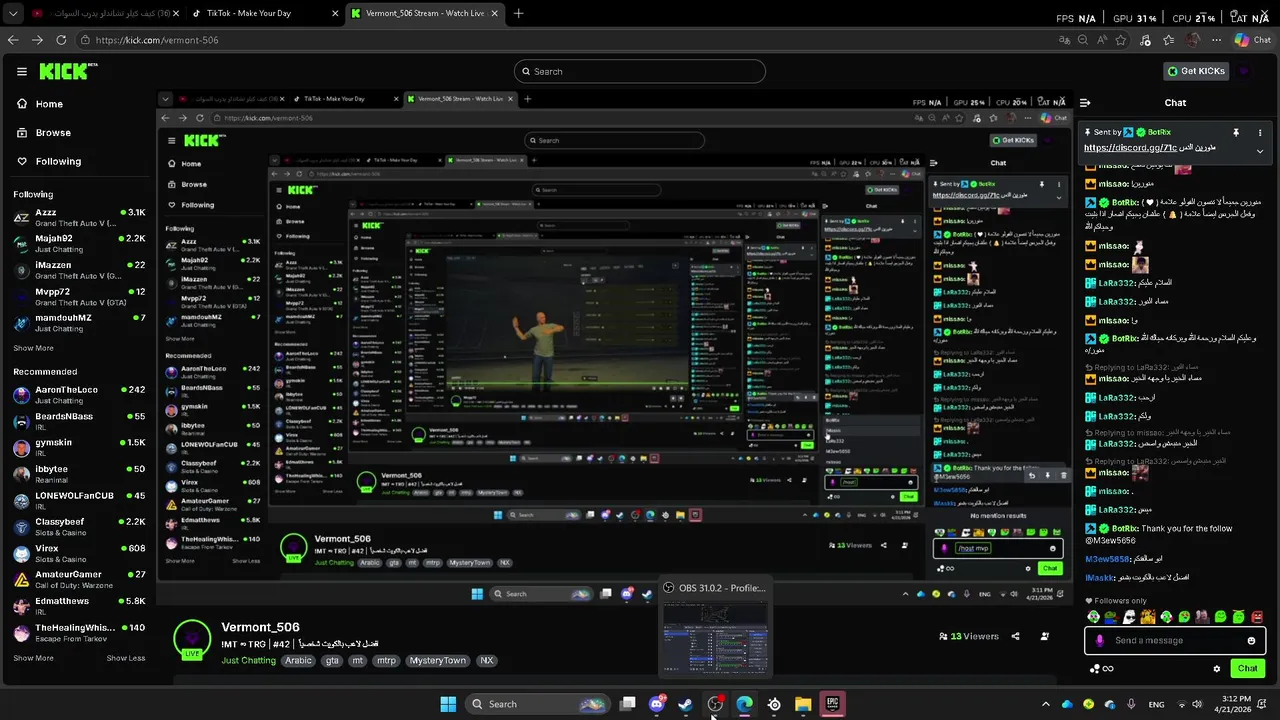Screen dimensions: 1280x720
Task: Expand the pinned message chevron
Action: (x=1259, y=151)
